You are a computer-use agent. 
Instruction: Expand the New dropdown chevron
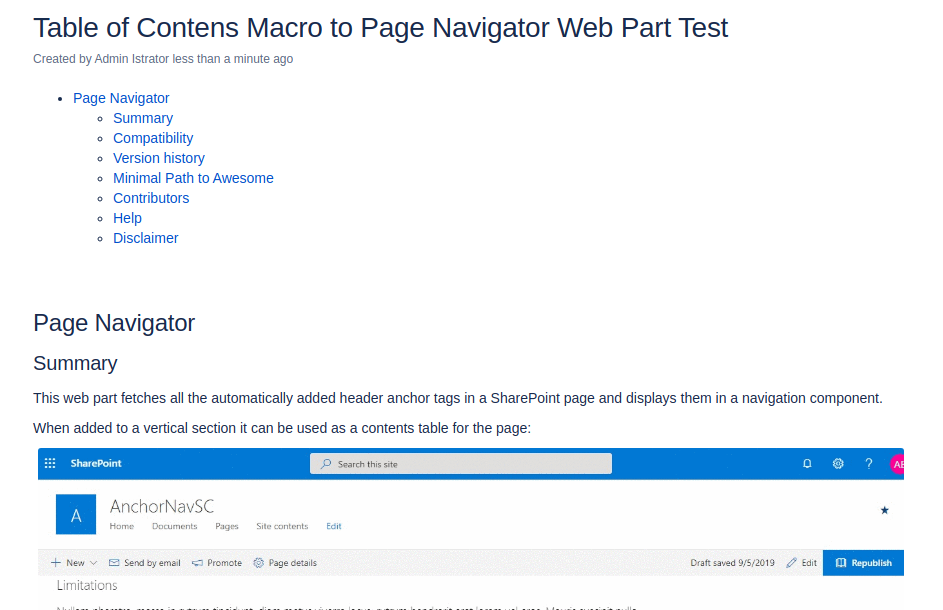tap(93, 563)
